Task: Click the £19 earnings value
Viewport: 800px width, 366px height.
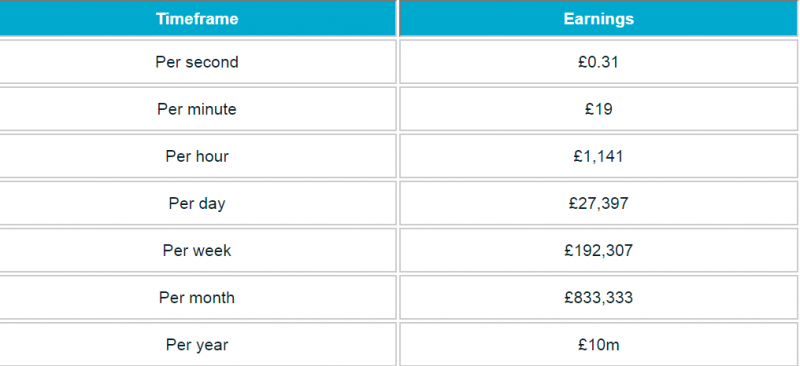Action: coord(598,109)
